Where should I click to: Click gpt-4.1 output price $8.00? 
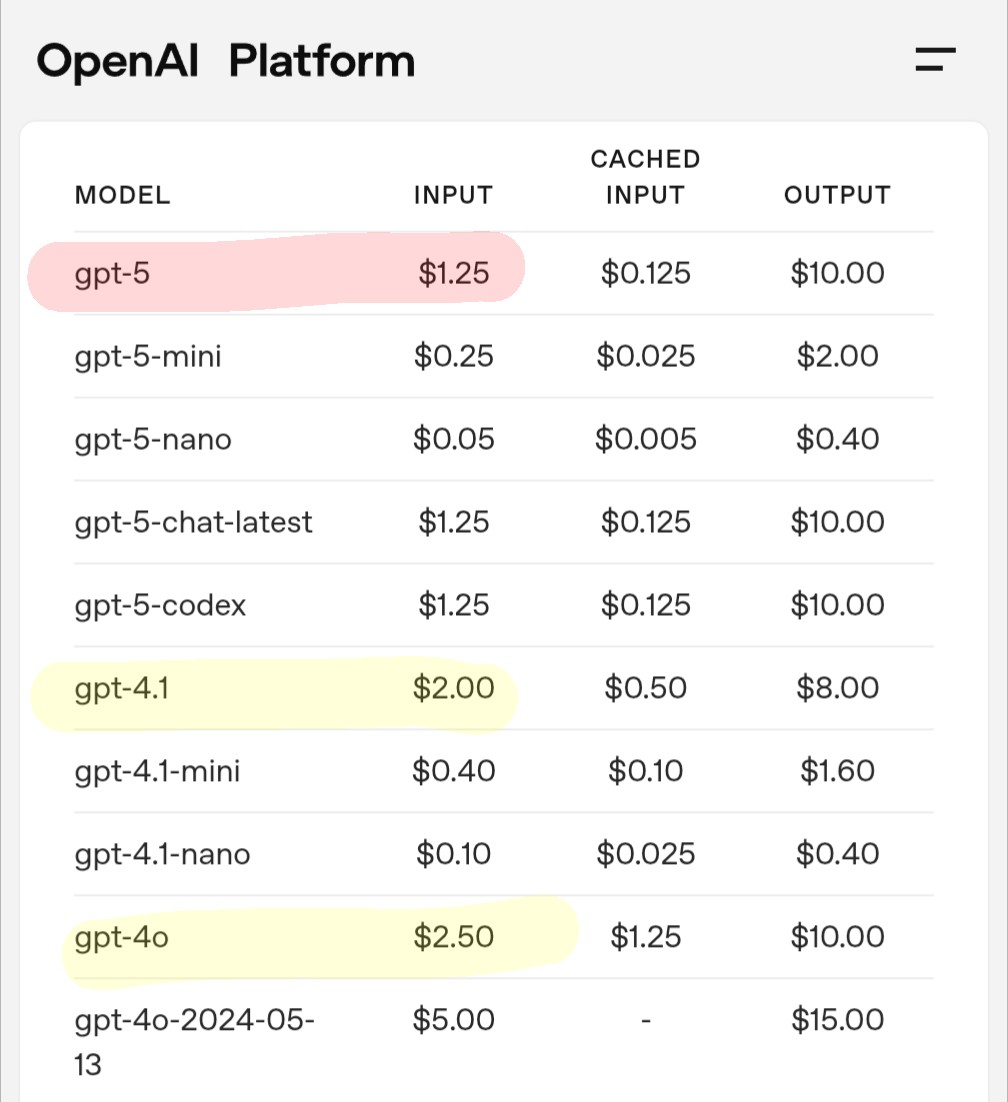pyautogui.click(x=837, y=688)
